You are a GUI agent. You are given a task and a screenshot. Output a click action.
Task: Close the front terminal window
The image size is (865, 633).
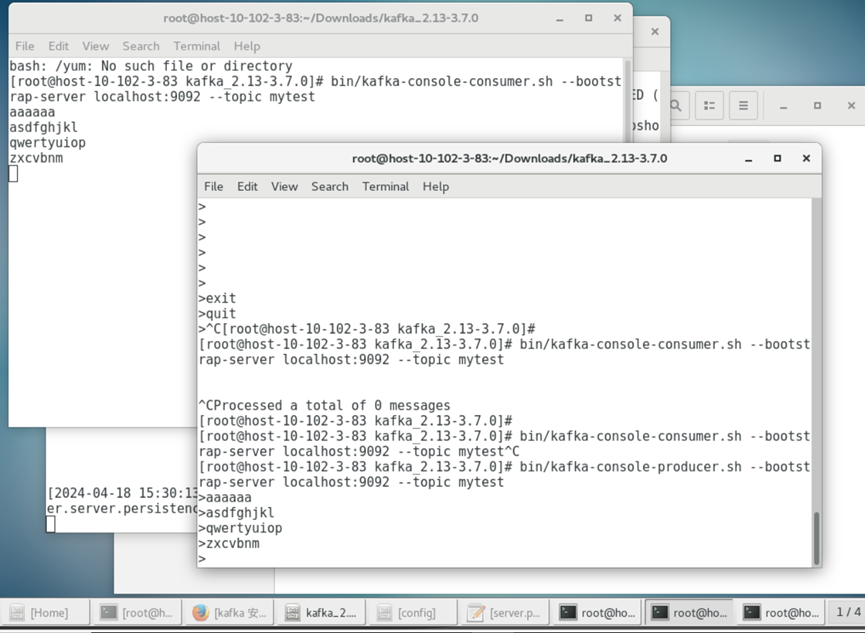(x=806, y=158)
